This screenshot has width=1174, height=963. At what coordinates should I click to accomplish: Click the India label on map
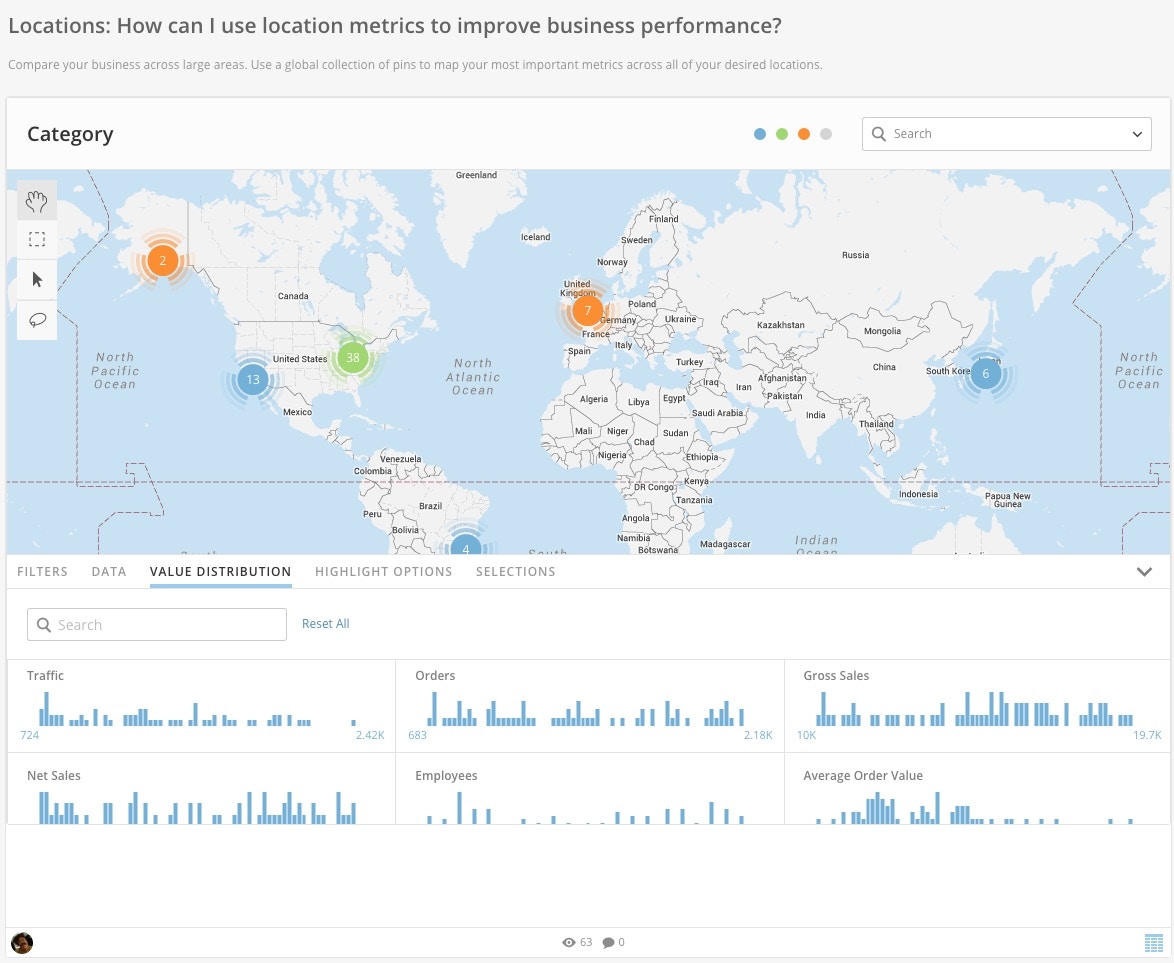pyautogui.click(x=815, y=415)
